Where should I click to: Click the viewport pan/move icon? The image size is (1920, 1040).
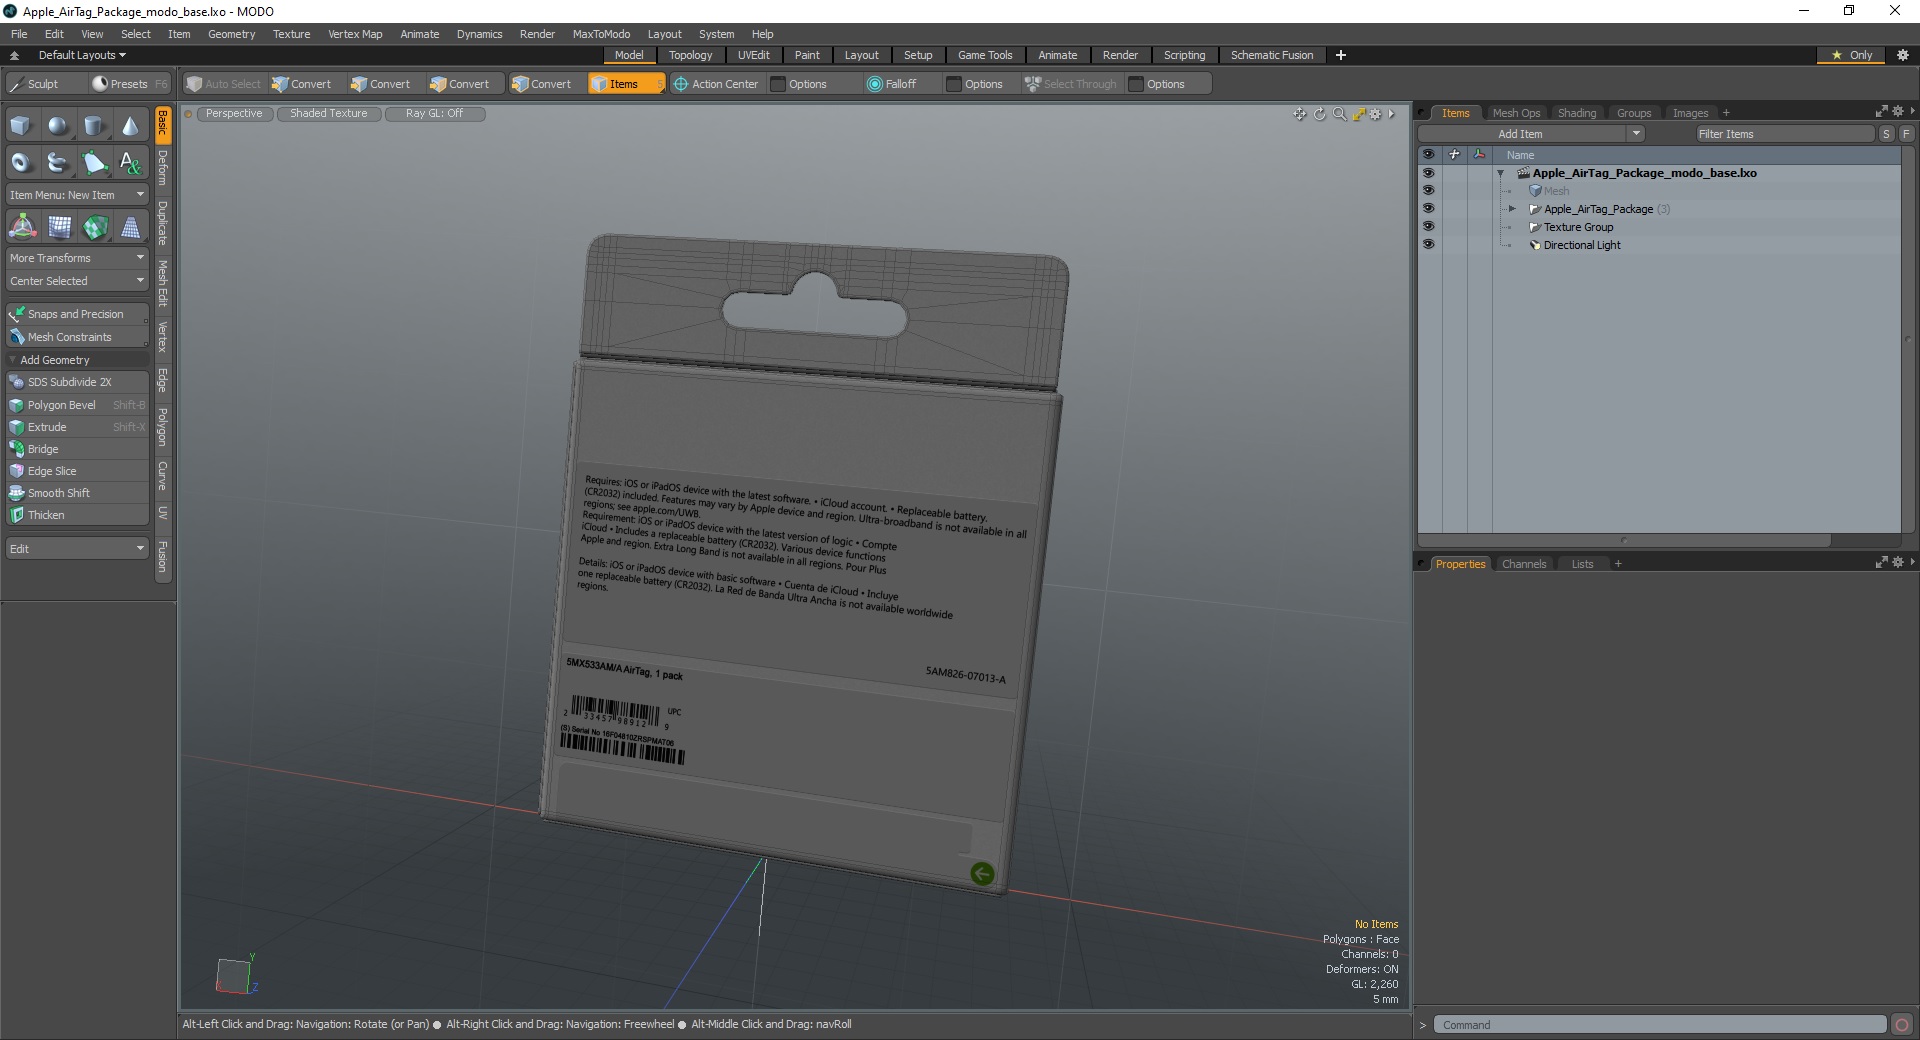[1299, 114]
